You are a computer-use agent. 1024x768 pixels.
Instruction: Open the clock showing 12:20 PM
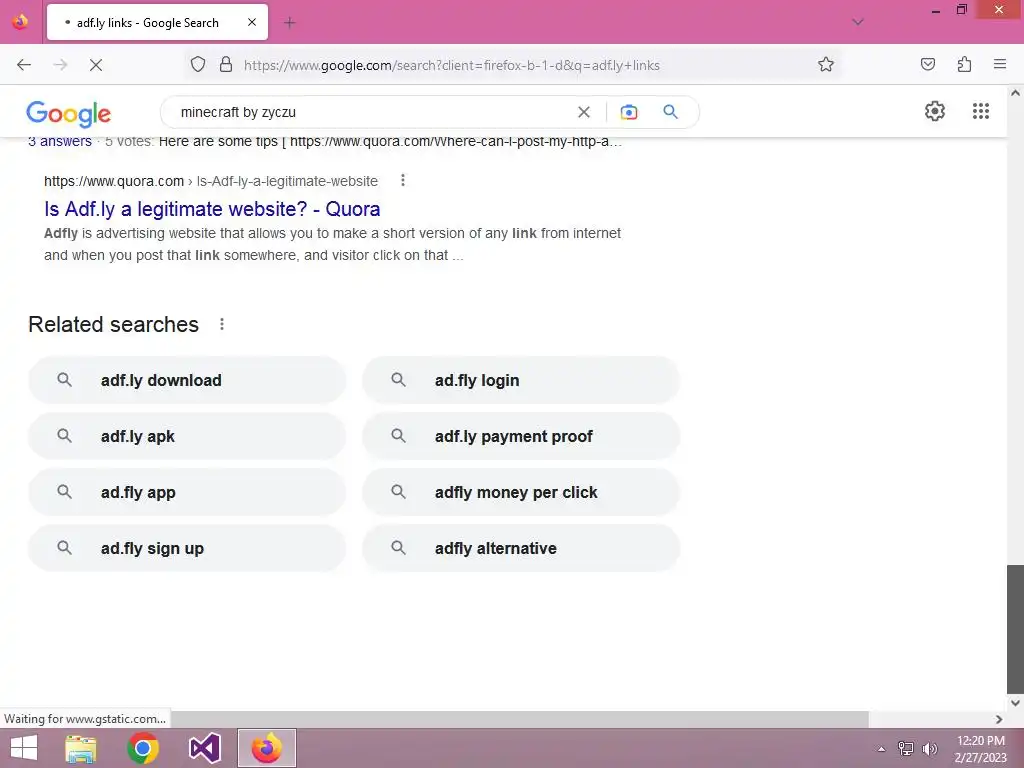(980, 749)
